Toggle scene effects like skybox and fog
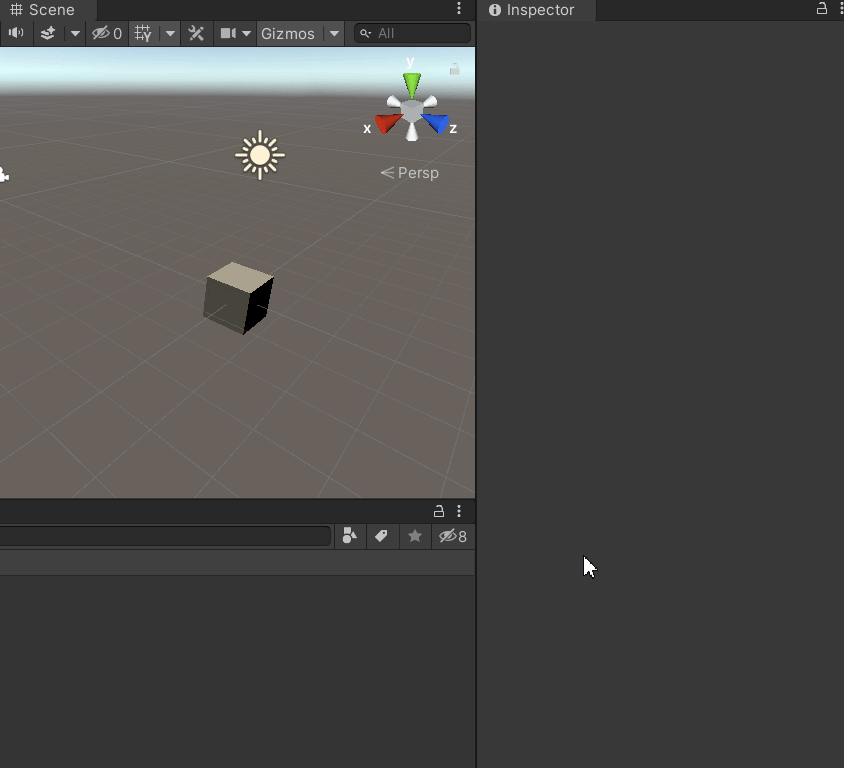 coord(48,33)
